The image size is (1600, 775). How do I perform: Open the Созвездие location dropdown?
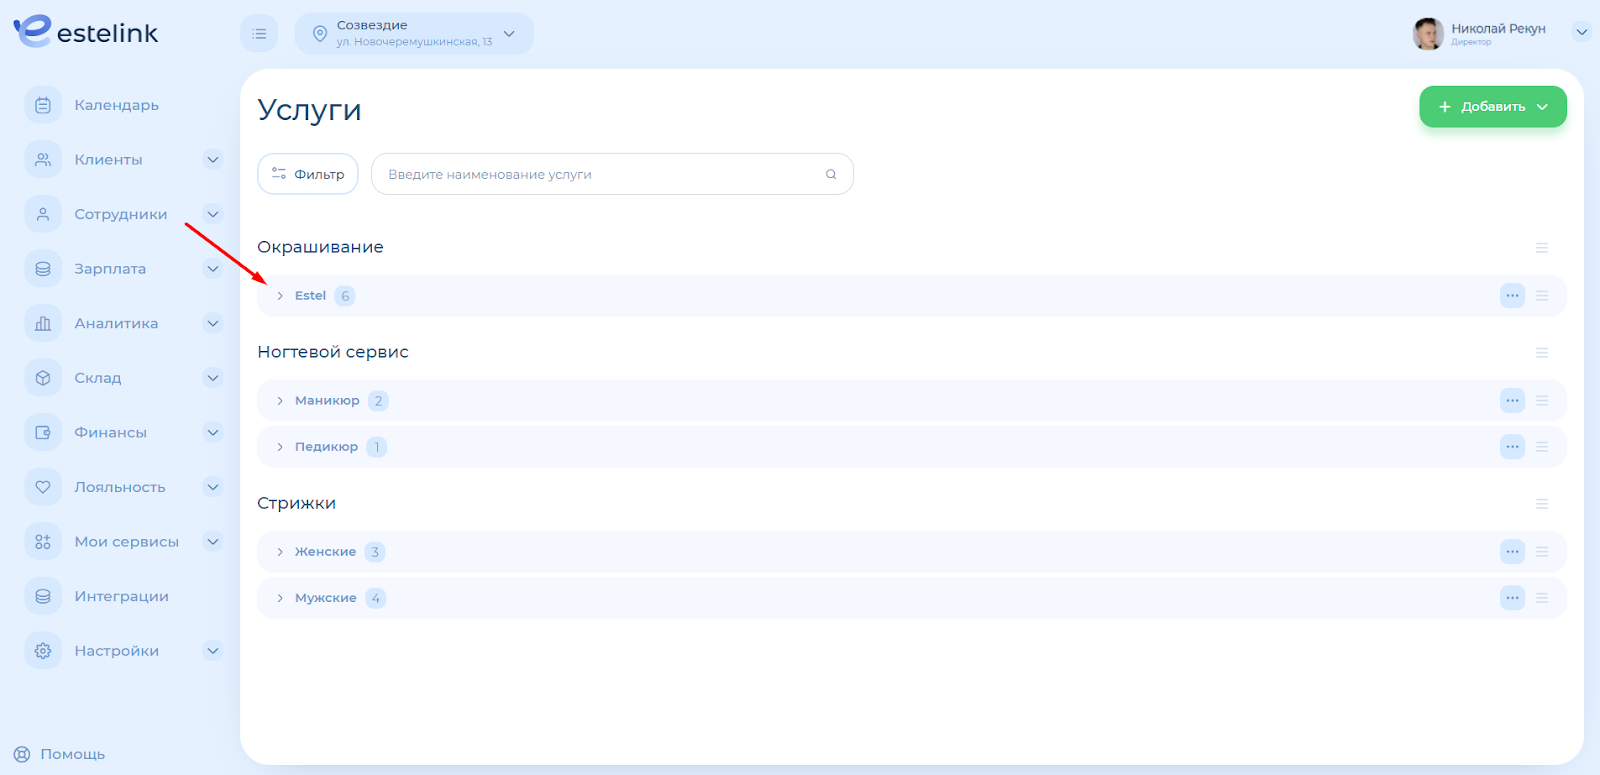414,34
